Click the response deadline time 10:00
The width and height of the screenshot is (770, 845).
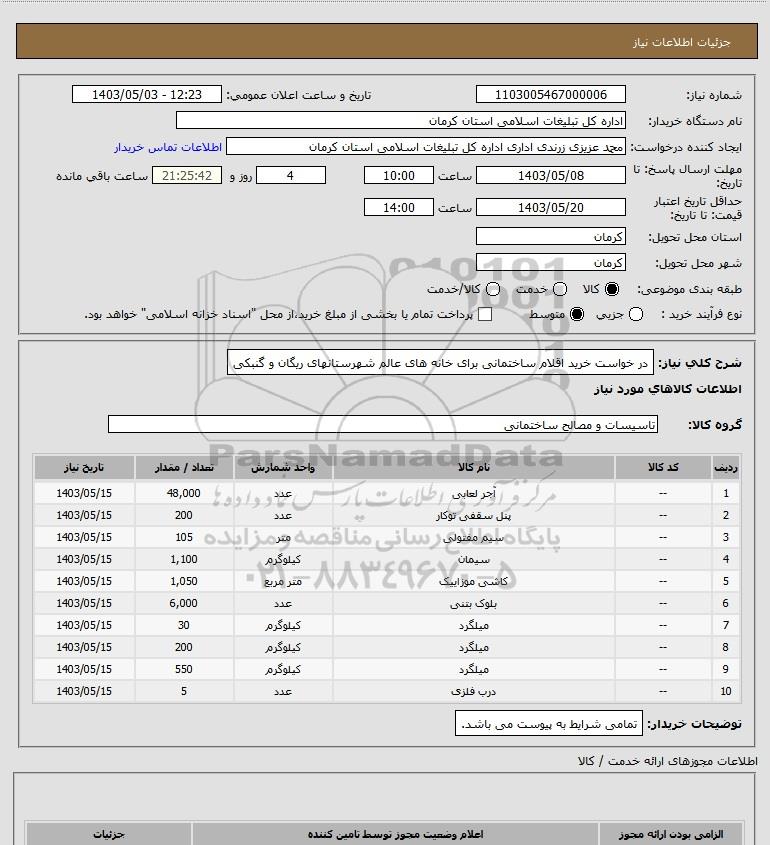tap(399, 175)
